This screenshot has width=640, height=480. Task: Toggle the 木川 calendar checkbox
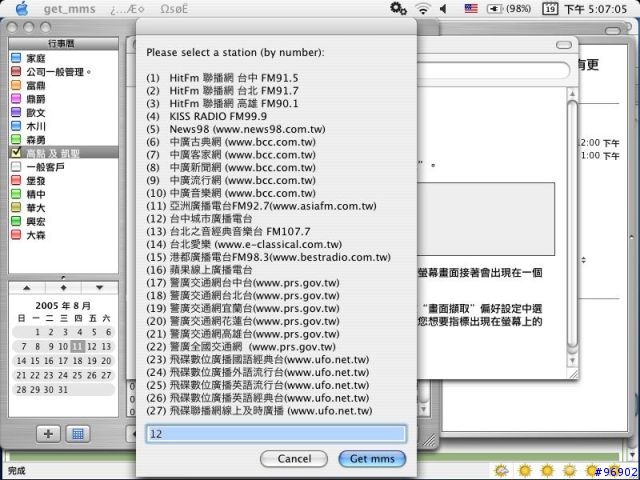click(x=16, y=126)
